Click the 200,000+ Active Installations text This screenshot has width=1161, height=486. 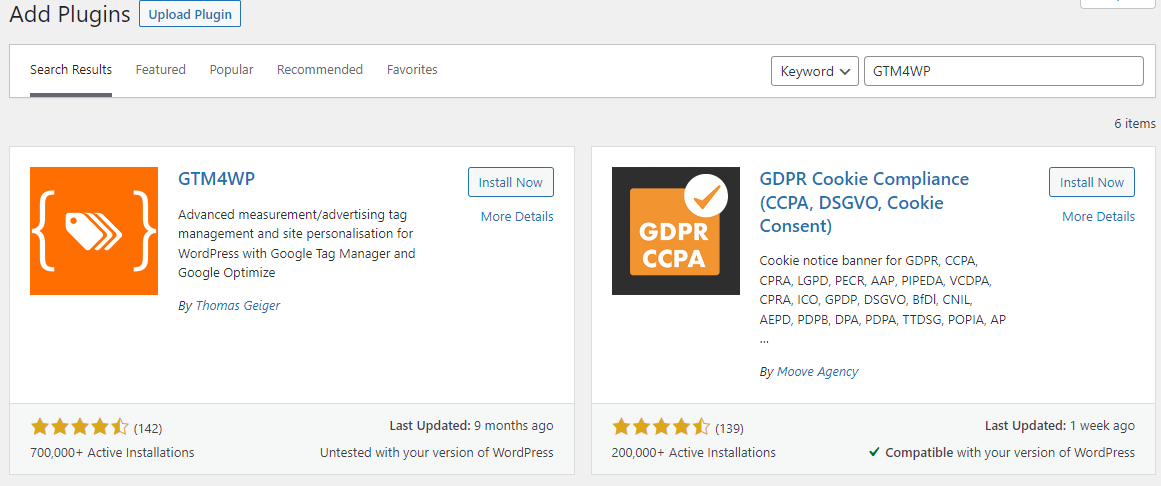694,452
